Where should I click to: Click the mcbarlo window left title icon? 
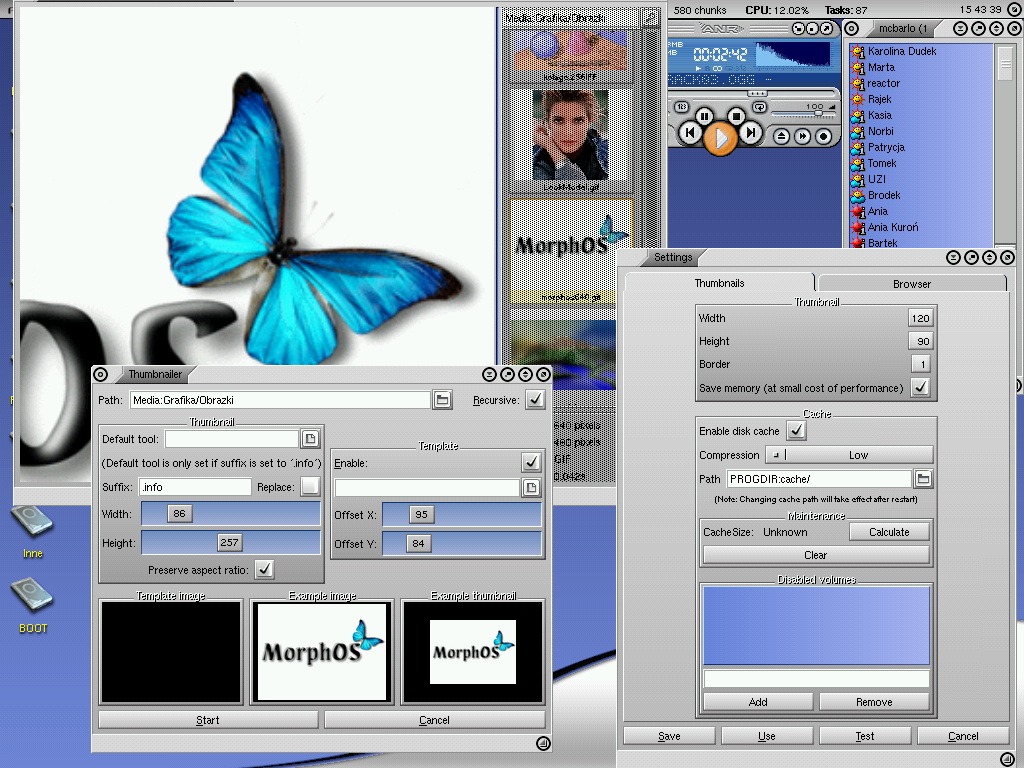pos(852,29)
